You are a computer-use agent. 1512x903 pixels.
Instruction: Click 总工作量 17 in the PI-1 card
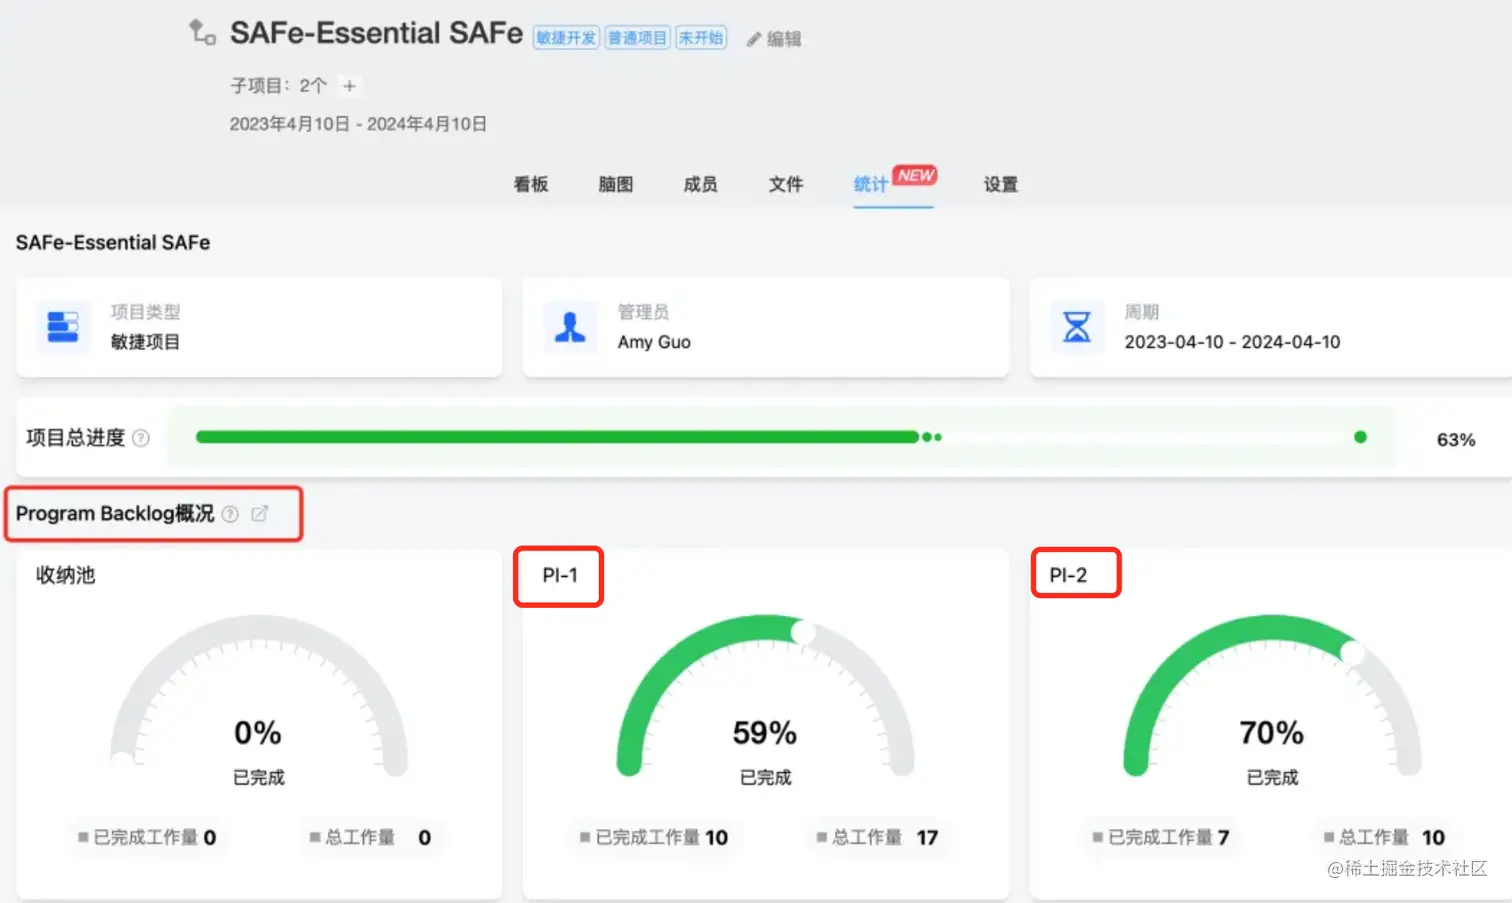click(878, 838)
